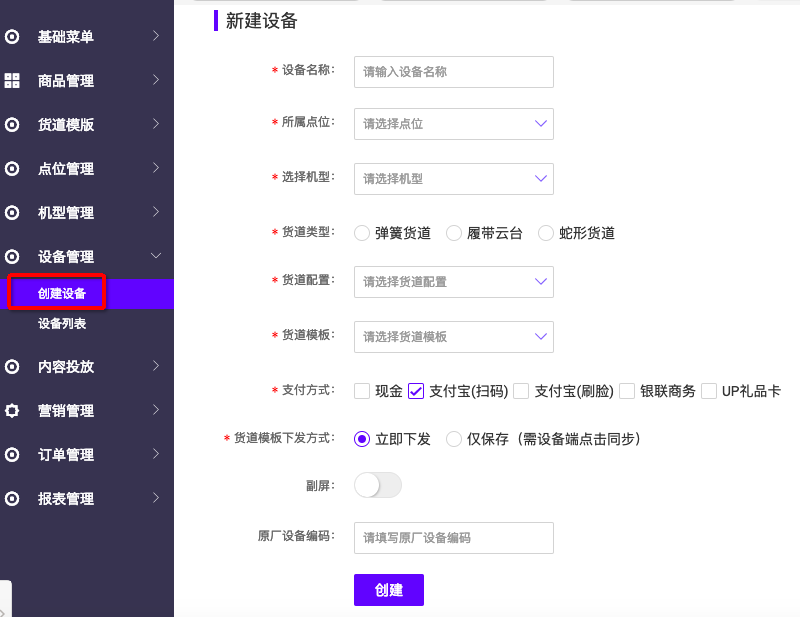Collapse the 设备管理 chevron arrow
Viewport: 800px width, 617px height.
pos(156,255)
